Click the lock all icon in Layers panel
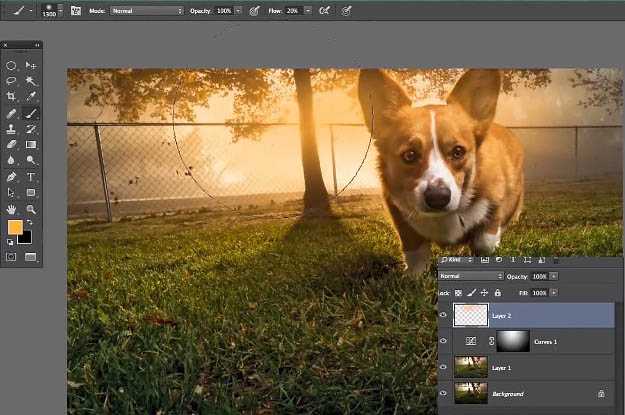Viewport: 625px width, 415px height. tap(497, 293)
